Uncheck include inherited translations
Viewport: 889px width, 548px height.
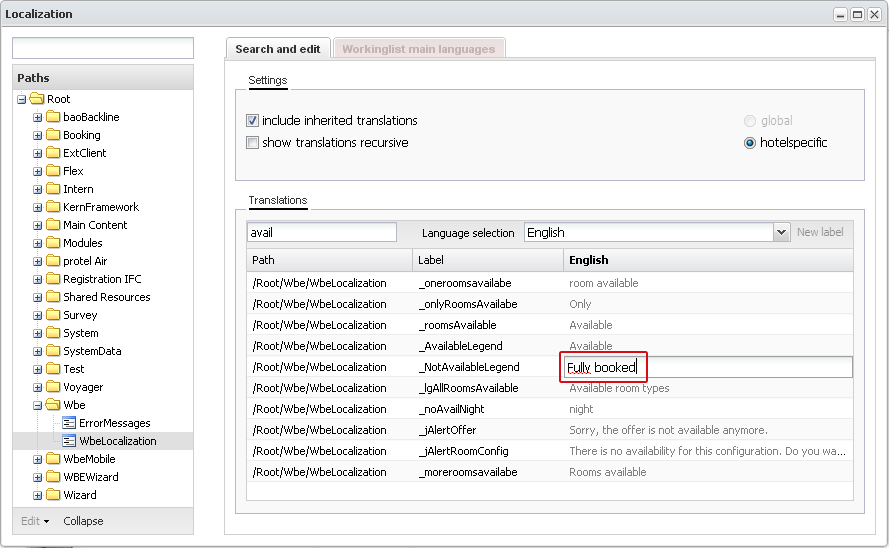252,120
